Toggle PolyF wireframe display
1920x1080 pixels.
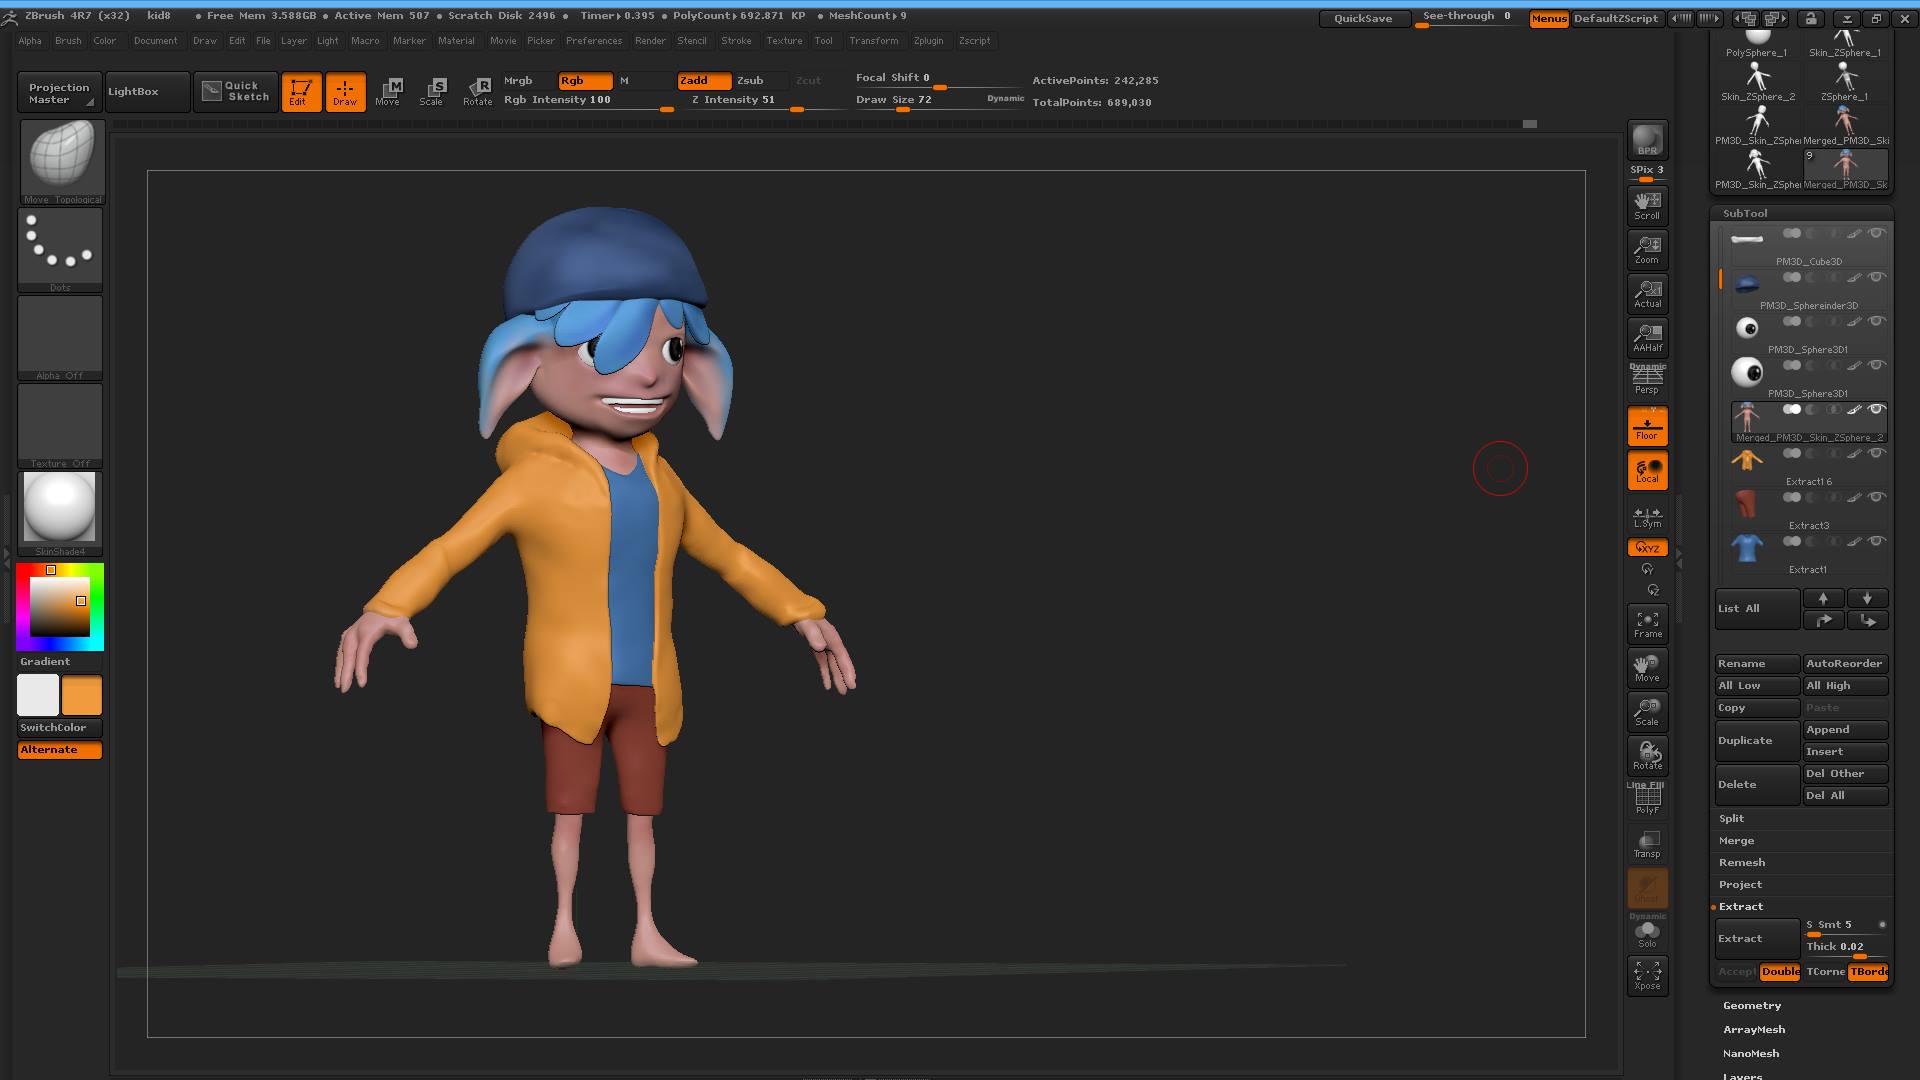(x=1647, y=799)
